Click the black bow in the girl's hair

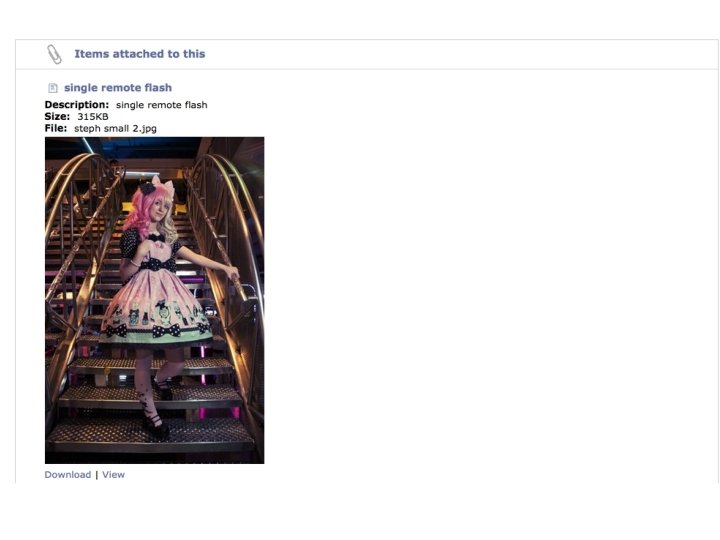tap(148, 188)
